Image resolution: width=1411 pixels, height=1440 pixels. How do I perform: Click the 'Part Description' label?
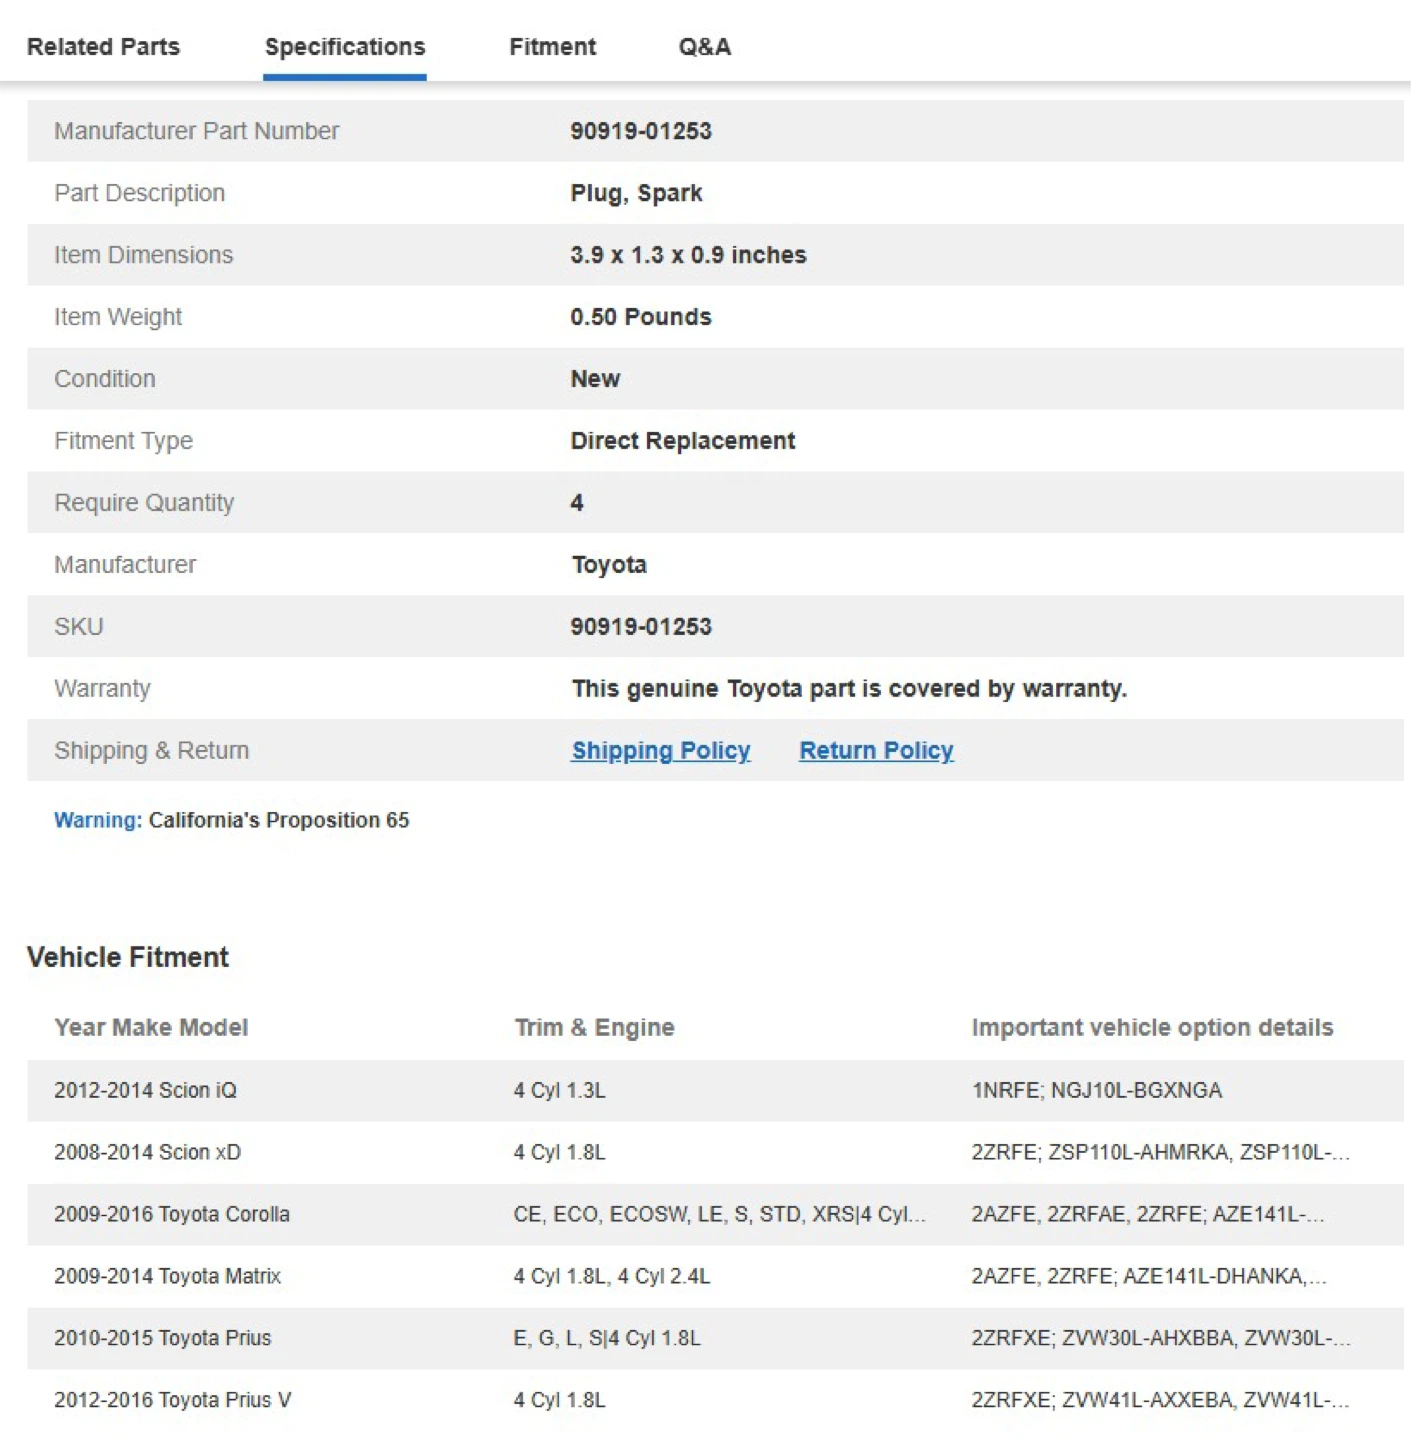point(139,193)
